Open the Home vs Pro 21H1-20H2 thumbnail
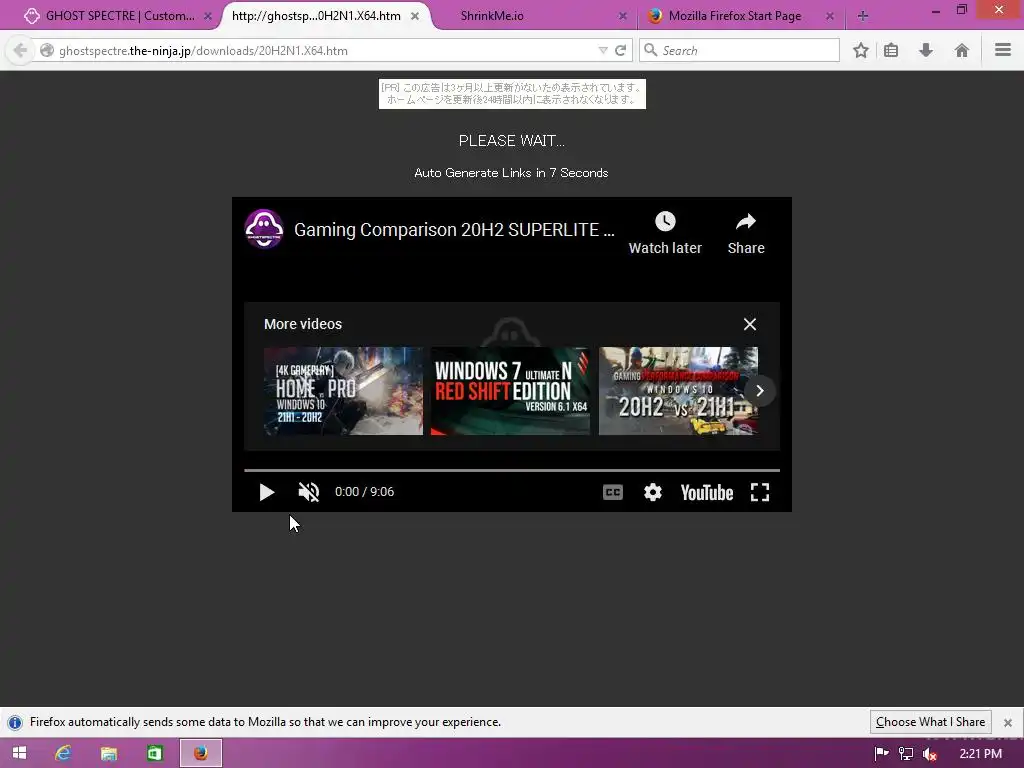Viewport: 1024px width, 768px height. pyautogui.click(x=344, y=391)
